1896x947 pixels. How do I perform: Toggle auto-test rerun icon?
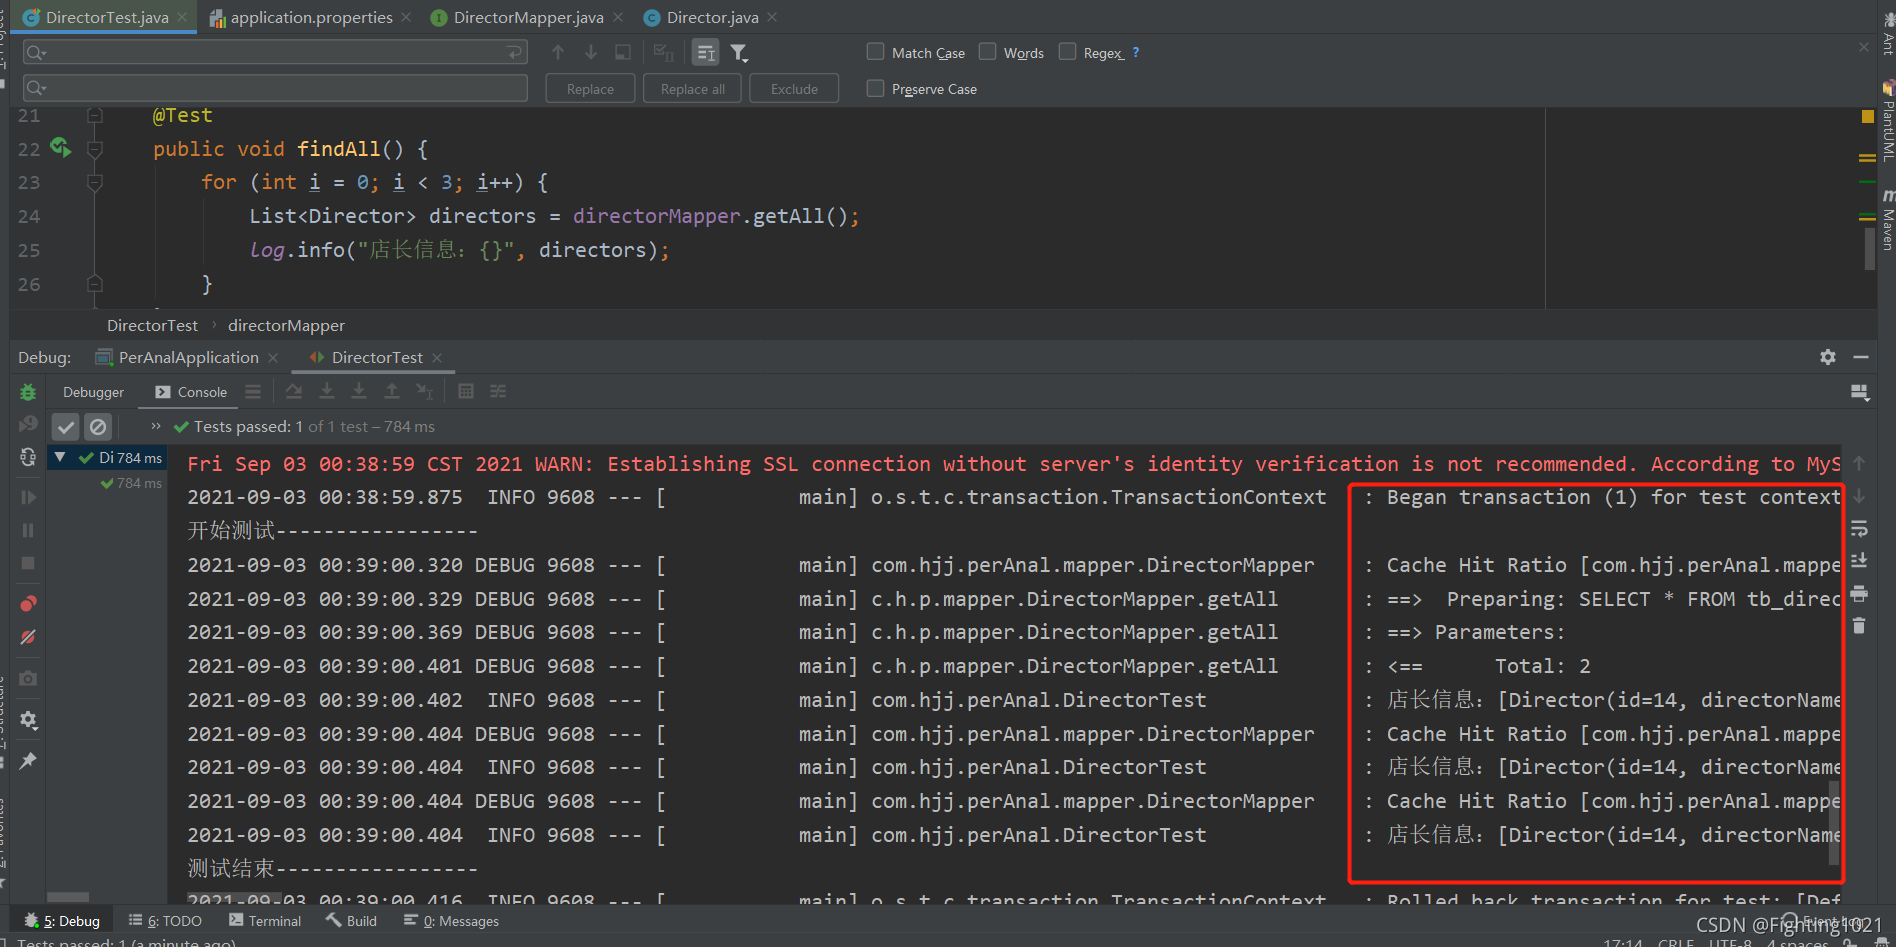click(28, 457)
